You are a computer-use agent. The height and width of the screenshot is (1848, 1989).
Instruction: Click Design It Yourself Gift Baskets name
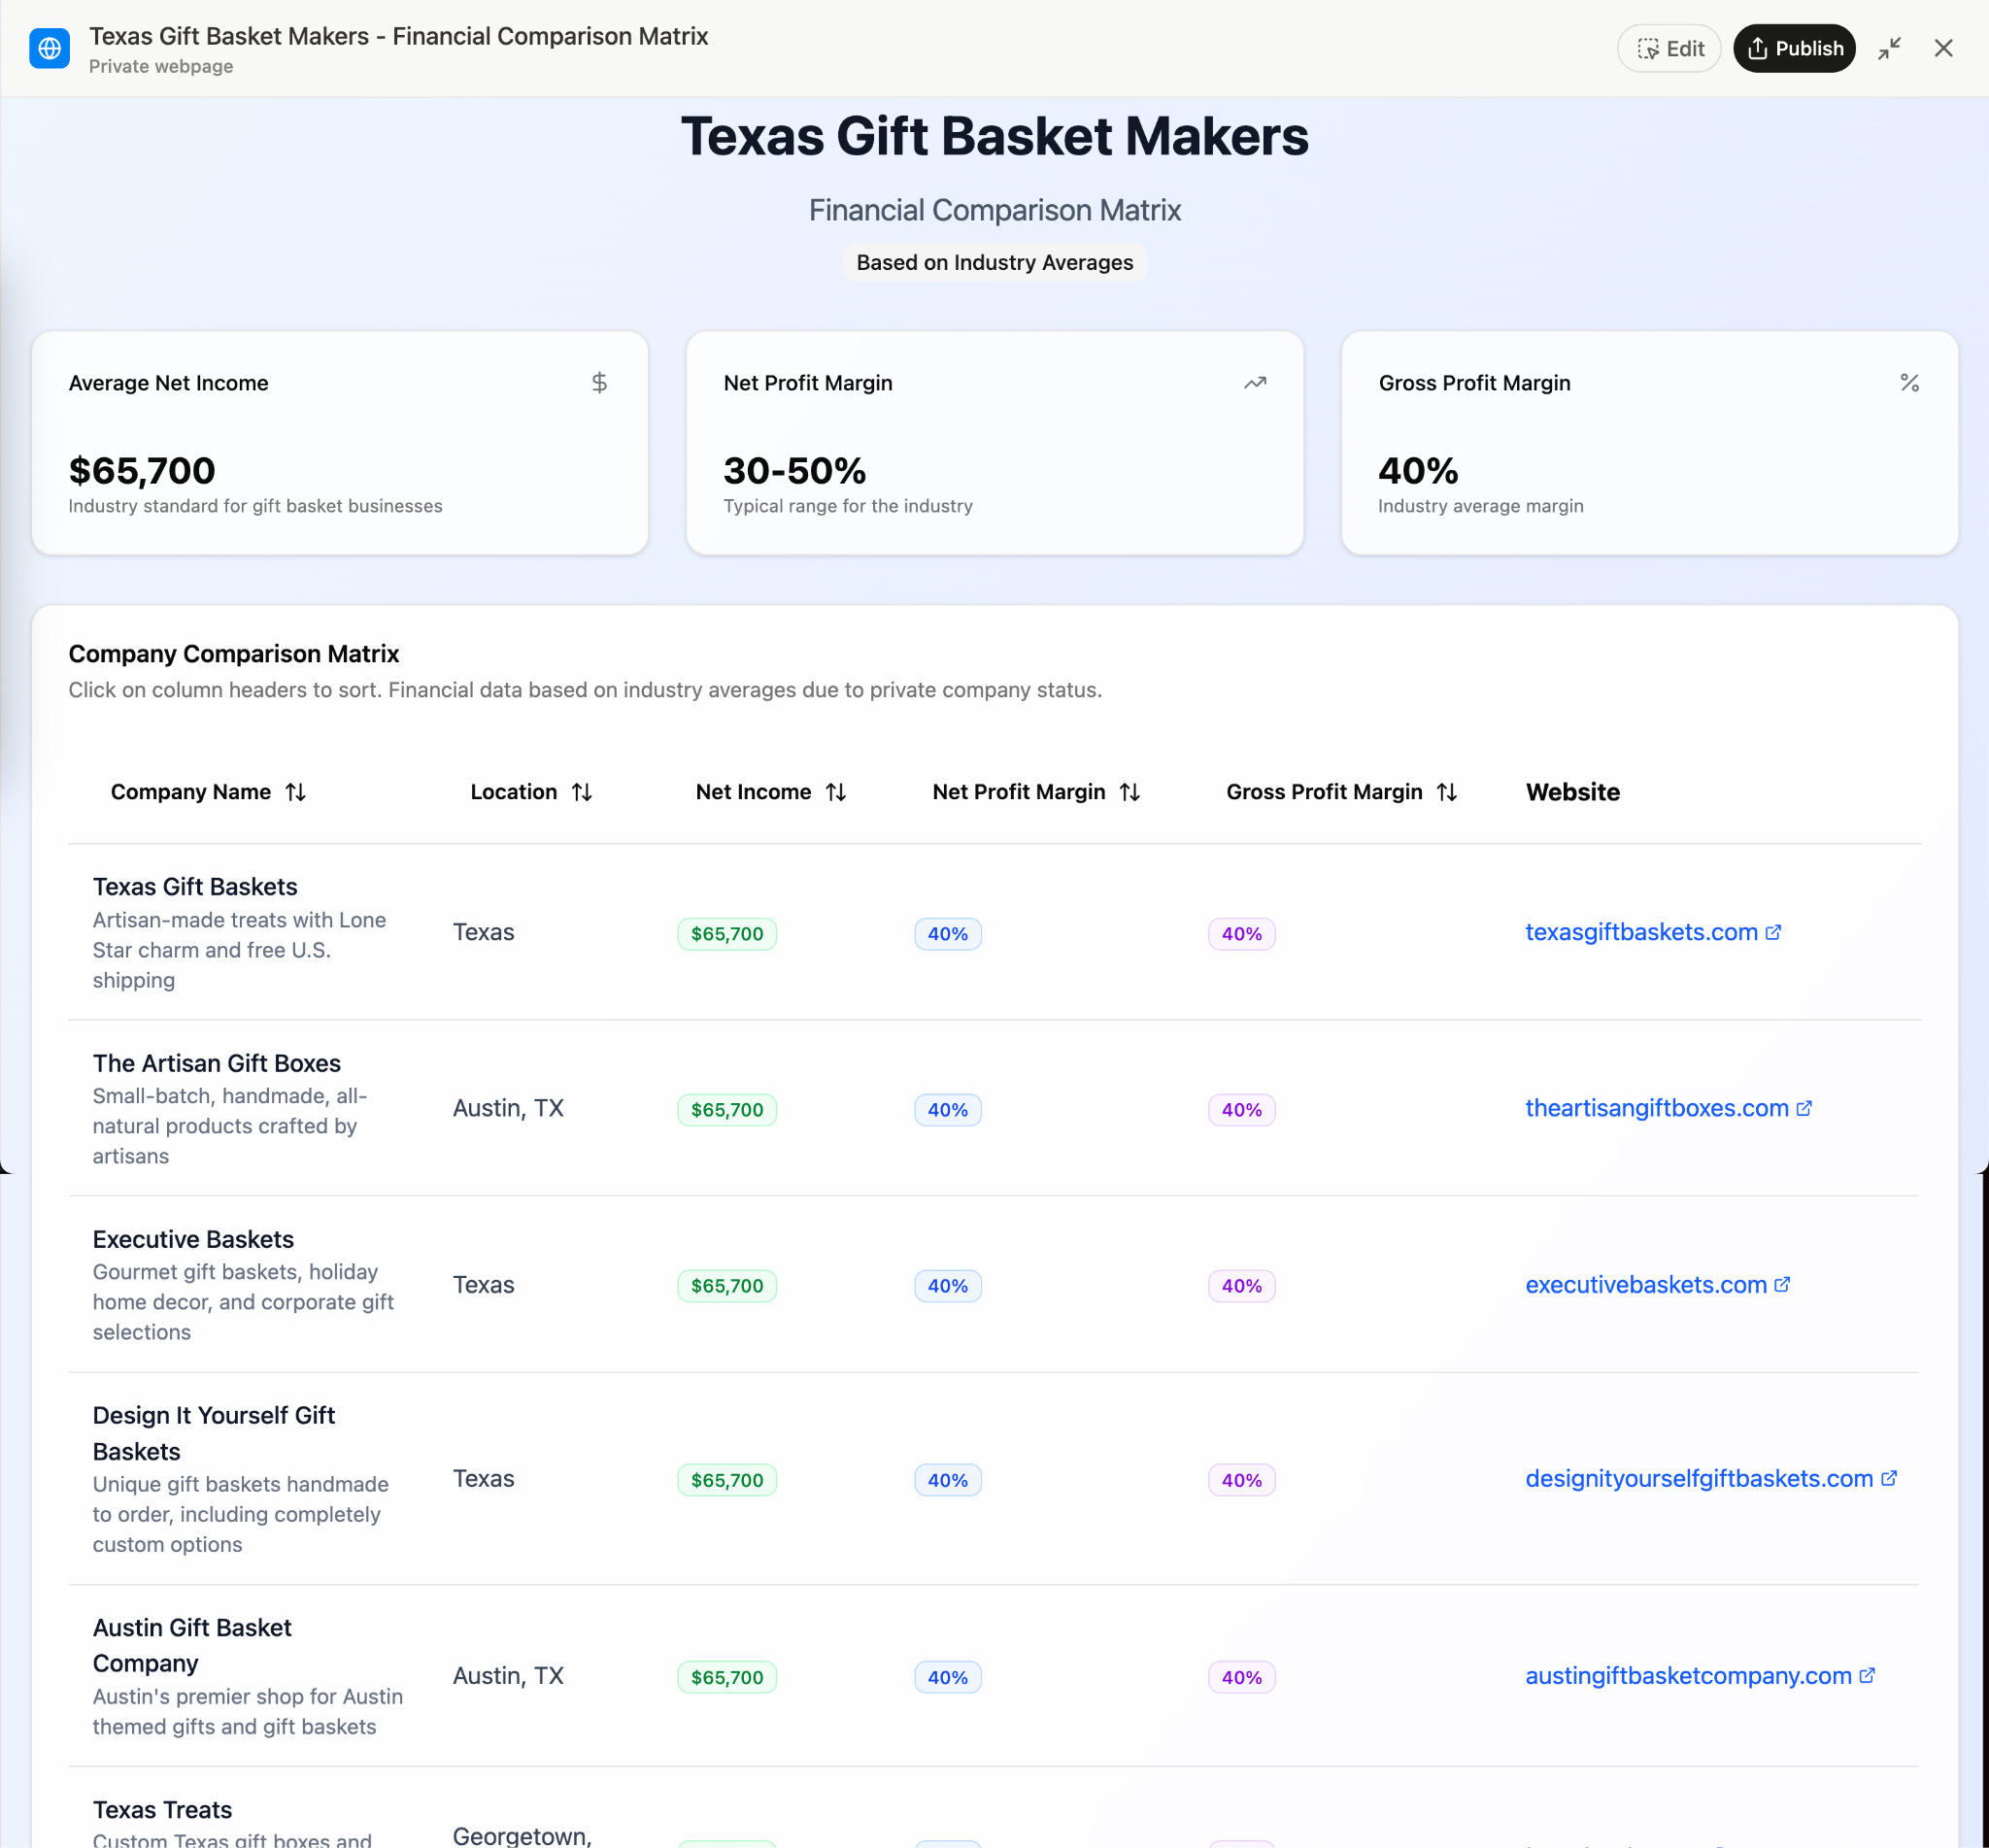[214, 1433]
